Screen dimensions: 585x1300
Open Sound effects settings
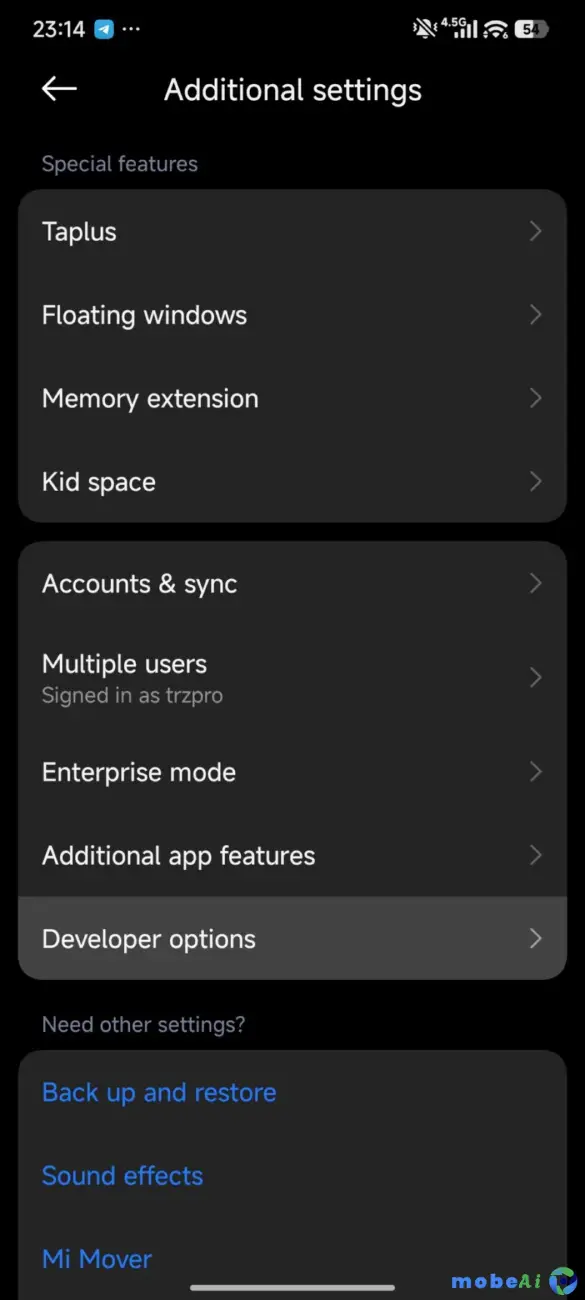[122, 1175]
